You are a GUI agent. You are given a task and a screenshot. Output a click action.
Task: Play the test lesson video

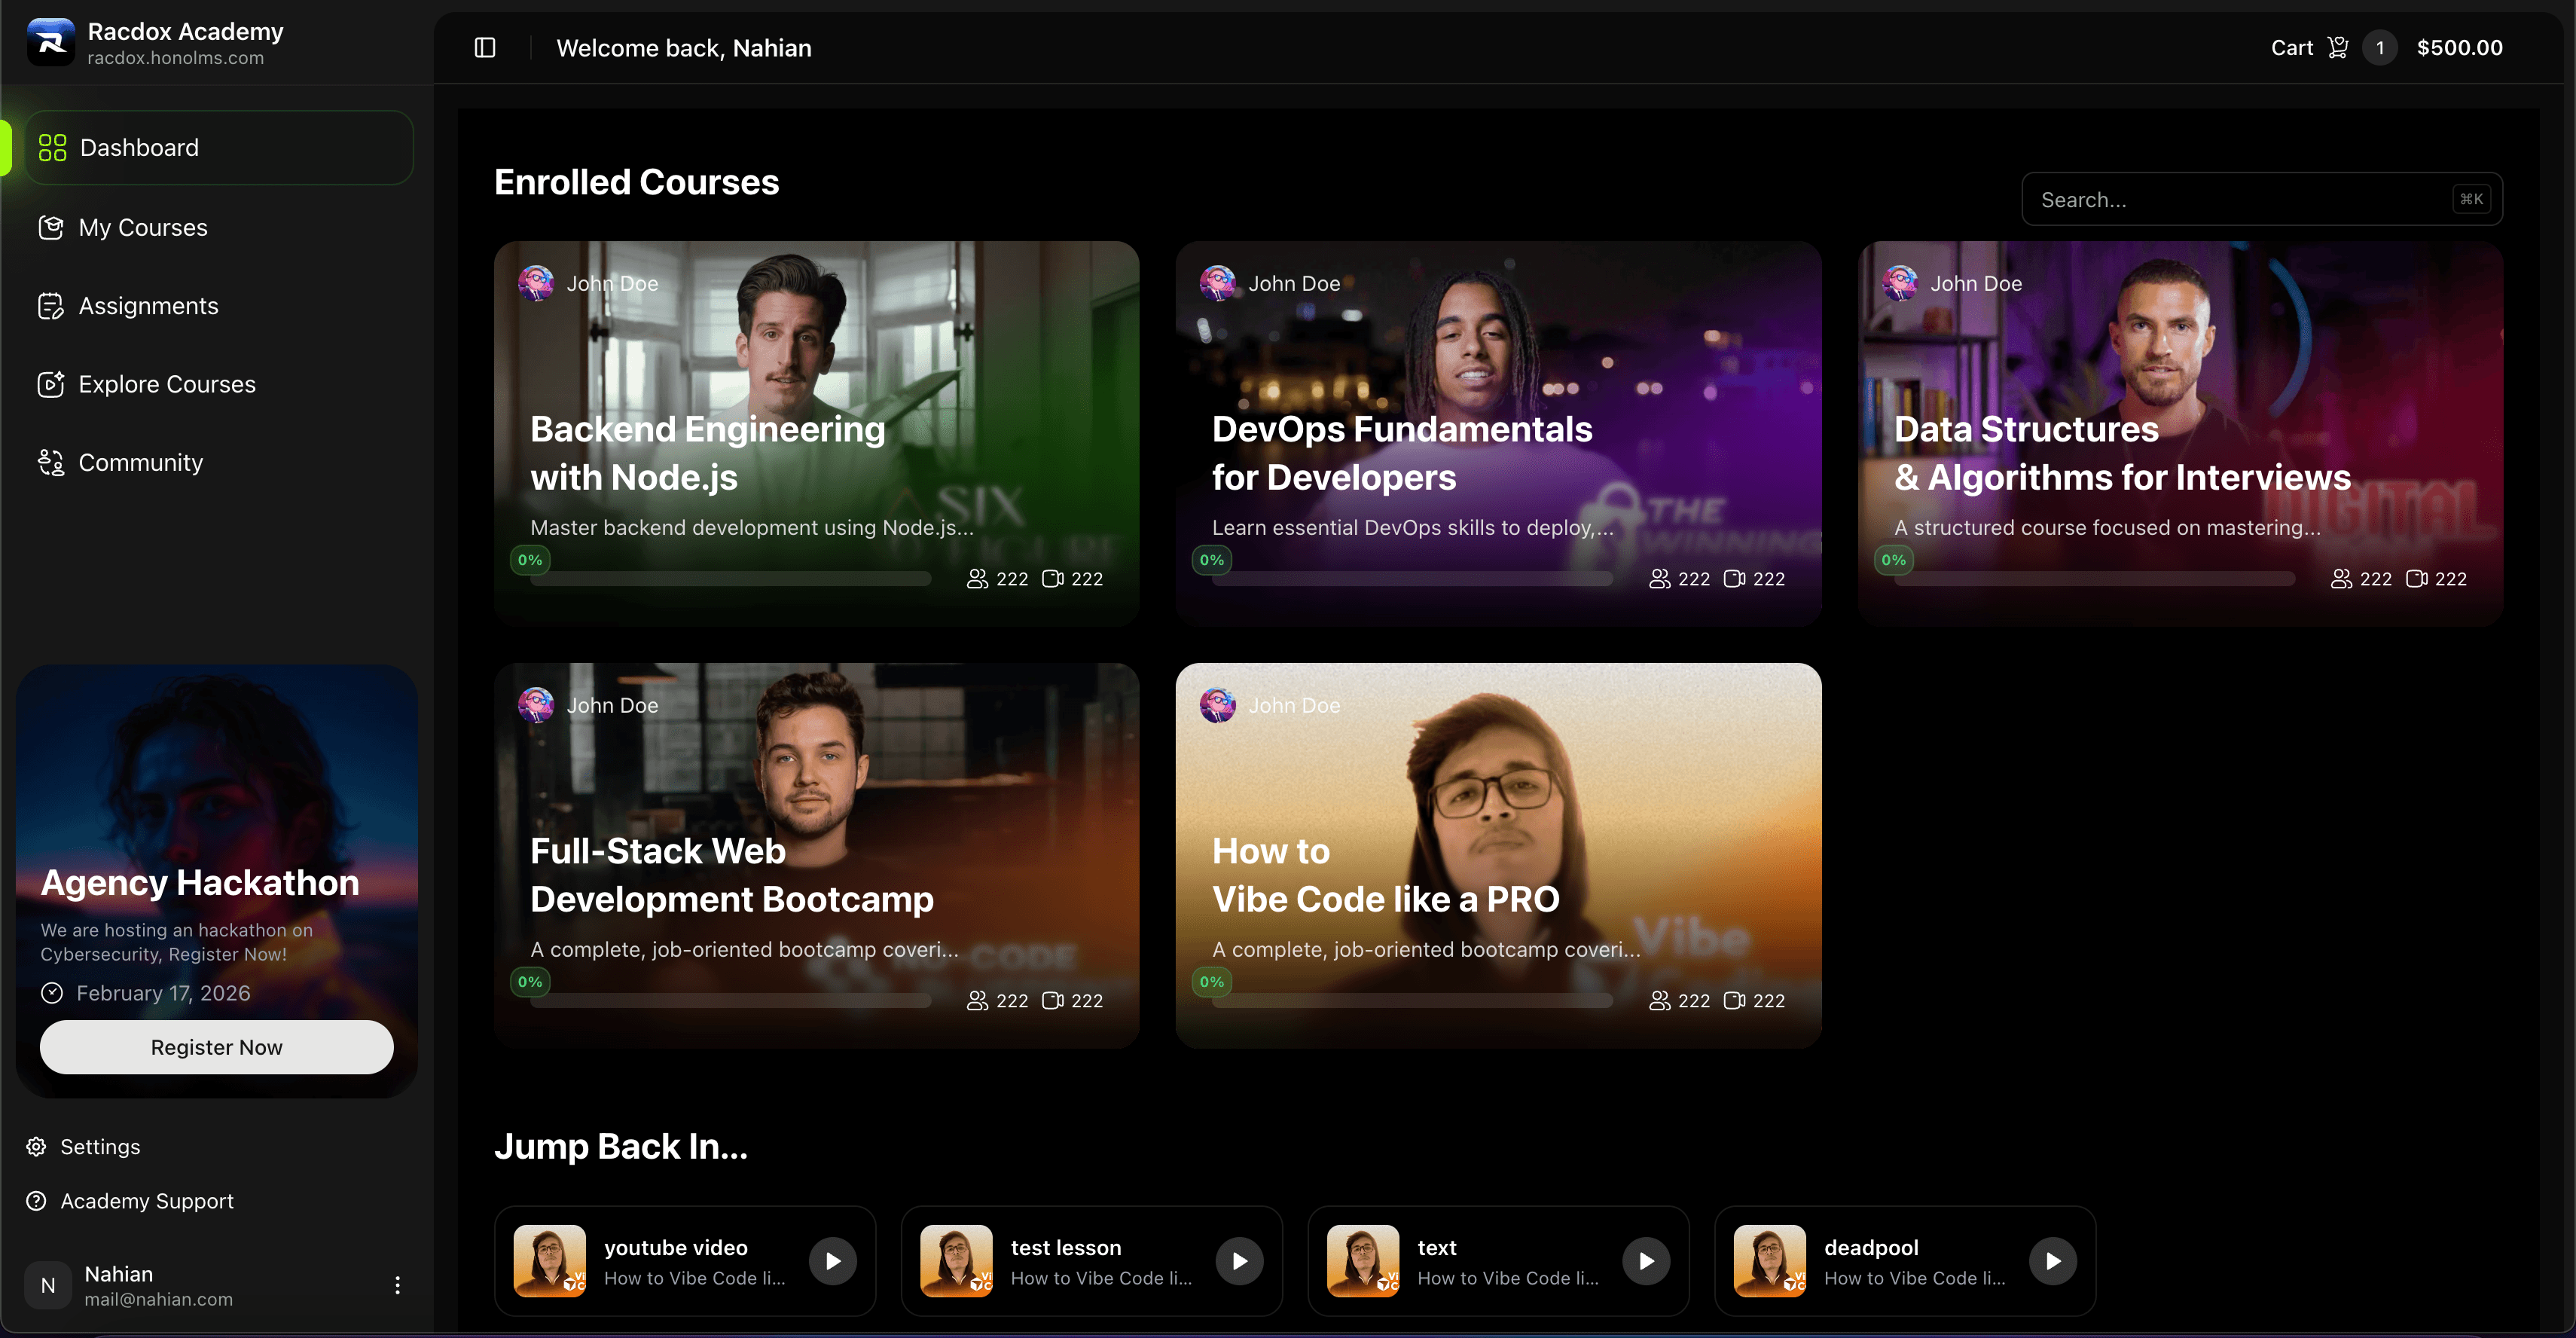[1240, 1260]
